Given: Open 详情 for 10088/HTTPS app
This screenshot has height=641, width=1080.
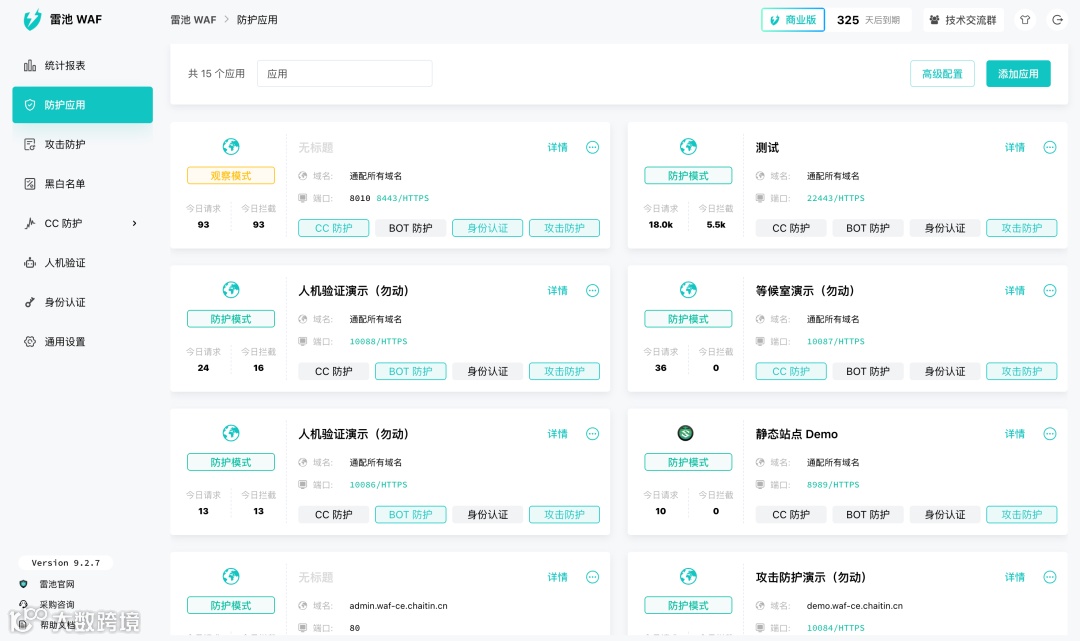Looking at the screenshot, I should pos(557,291).
